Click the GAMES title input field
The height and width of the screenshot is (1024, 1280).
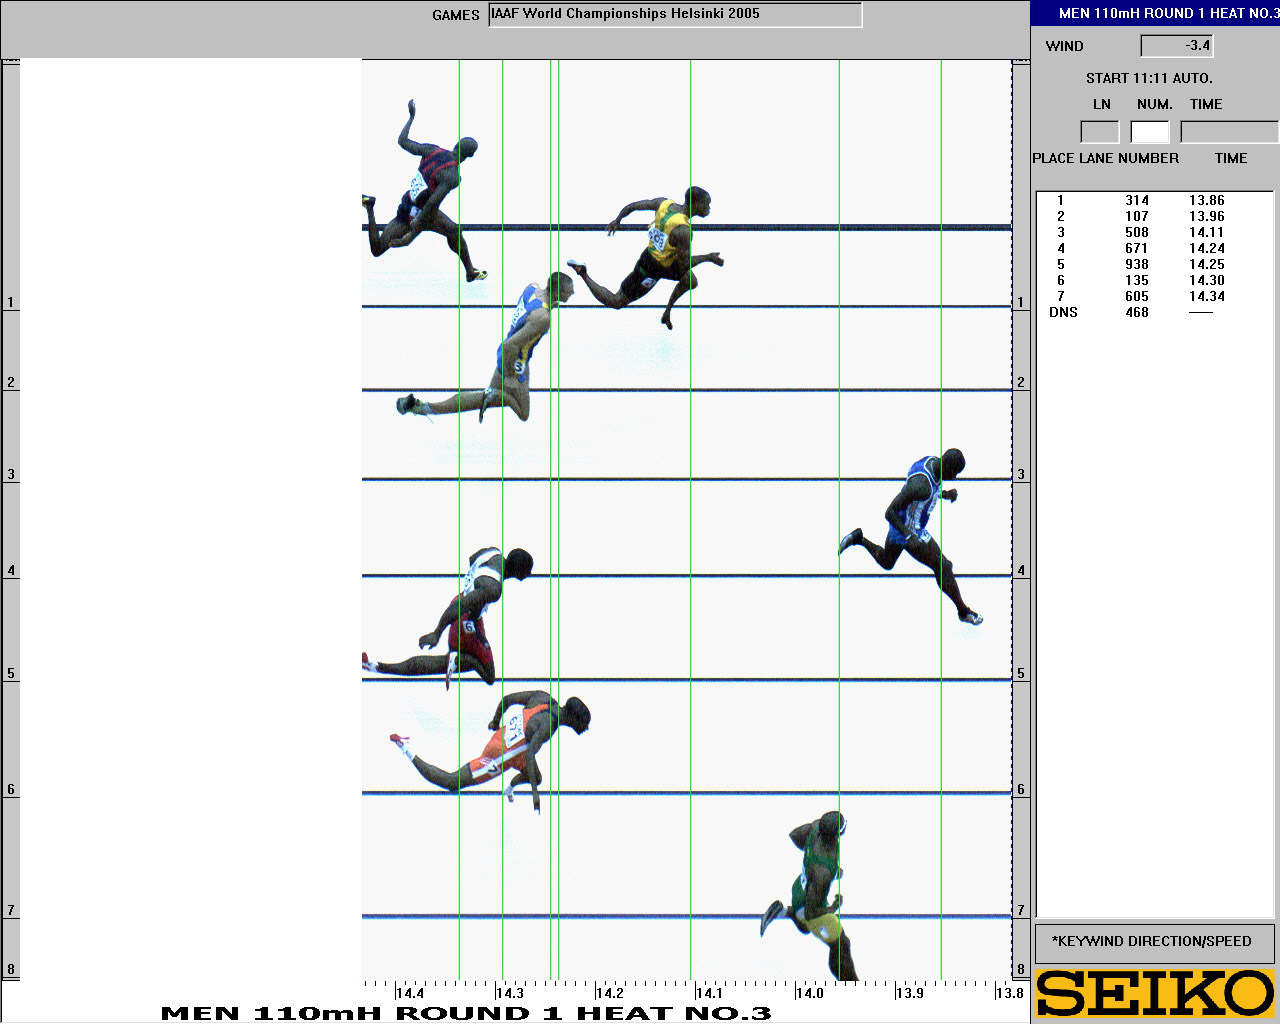click(675, 15)
